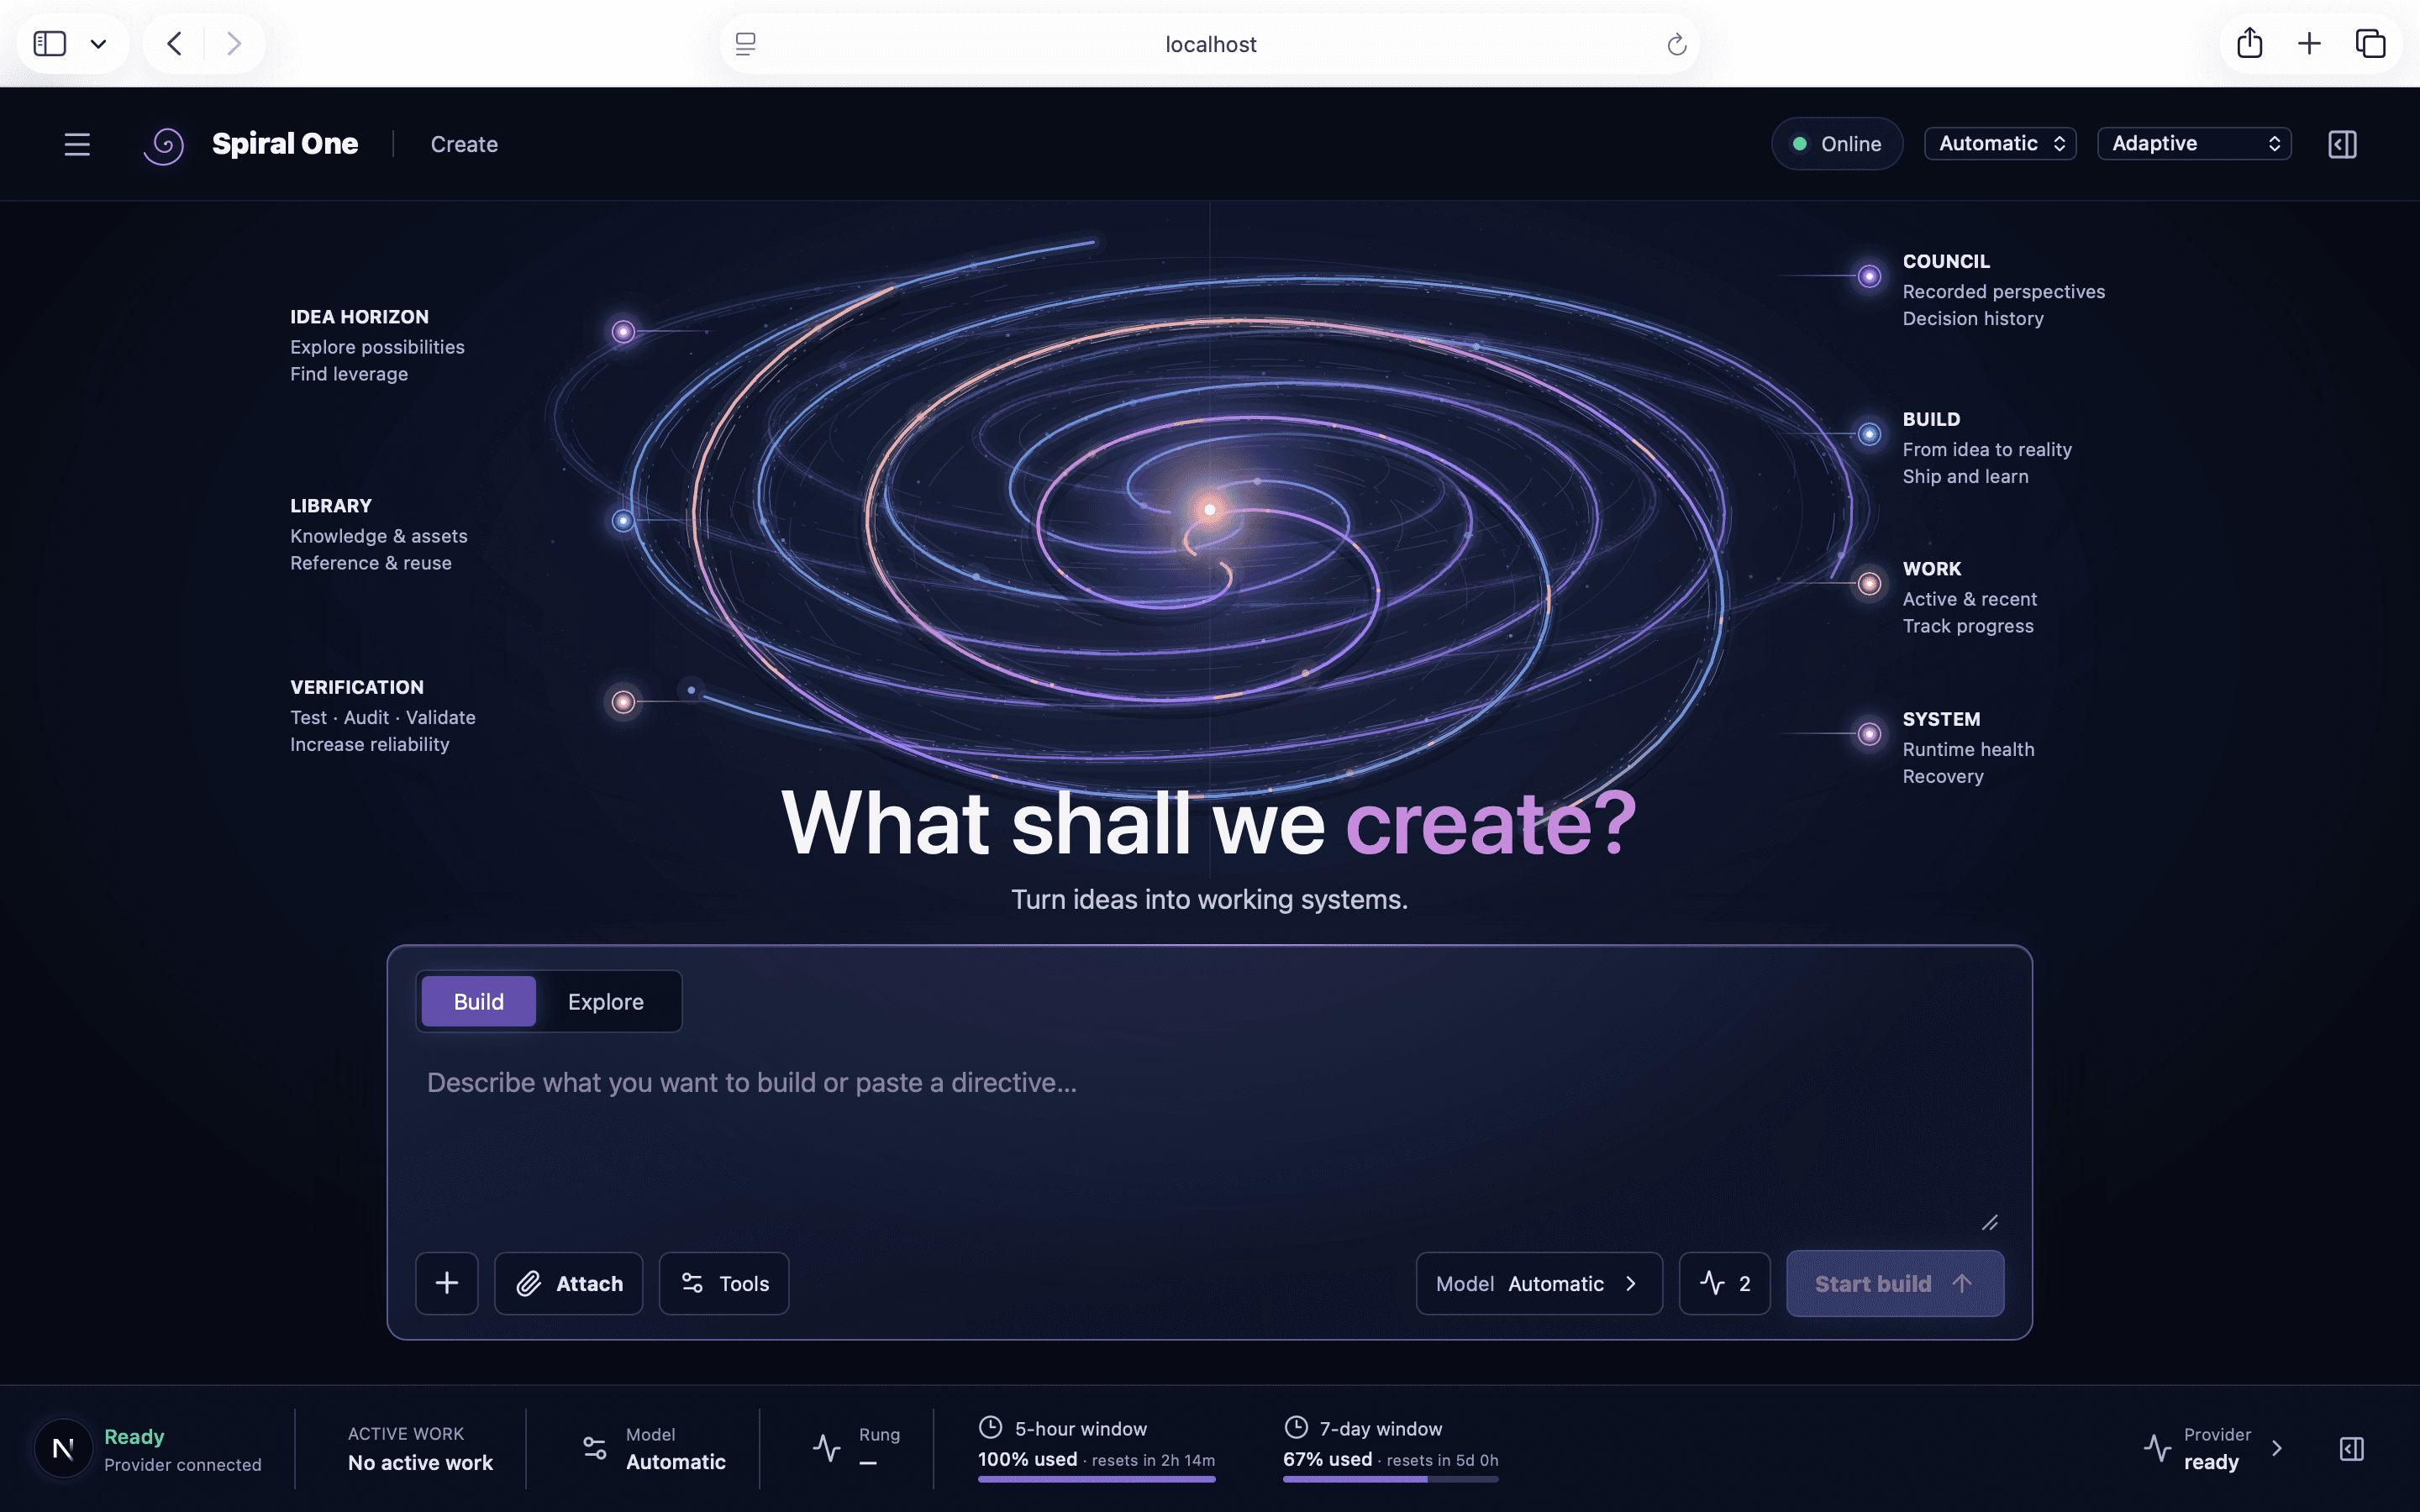Click Safari share icon

pos(2249,43)
